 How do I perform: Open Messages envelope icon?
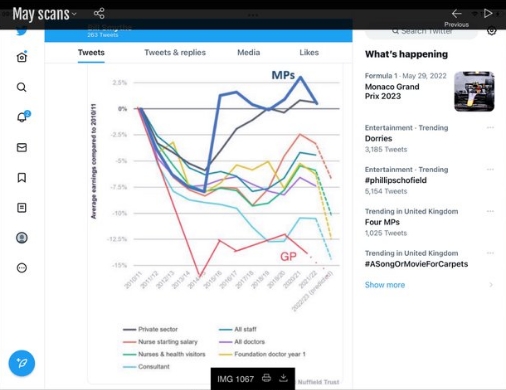pyautogui.click(x=22, y=147)
